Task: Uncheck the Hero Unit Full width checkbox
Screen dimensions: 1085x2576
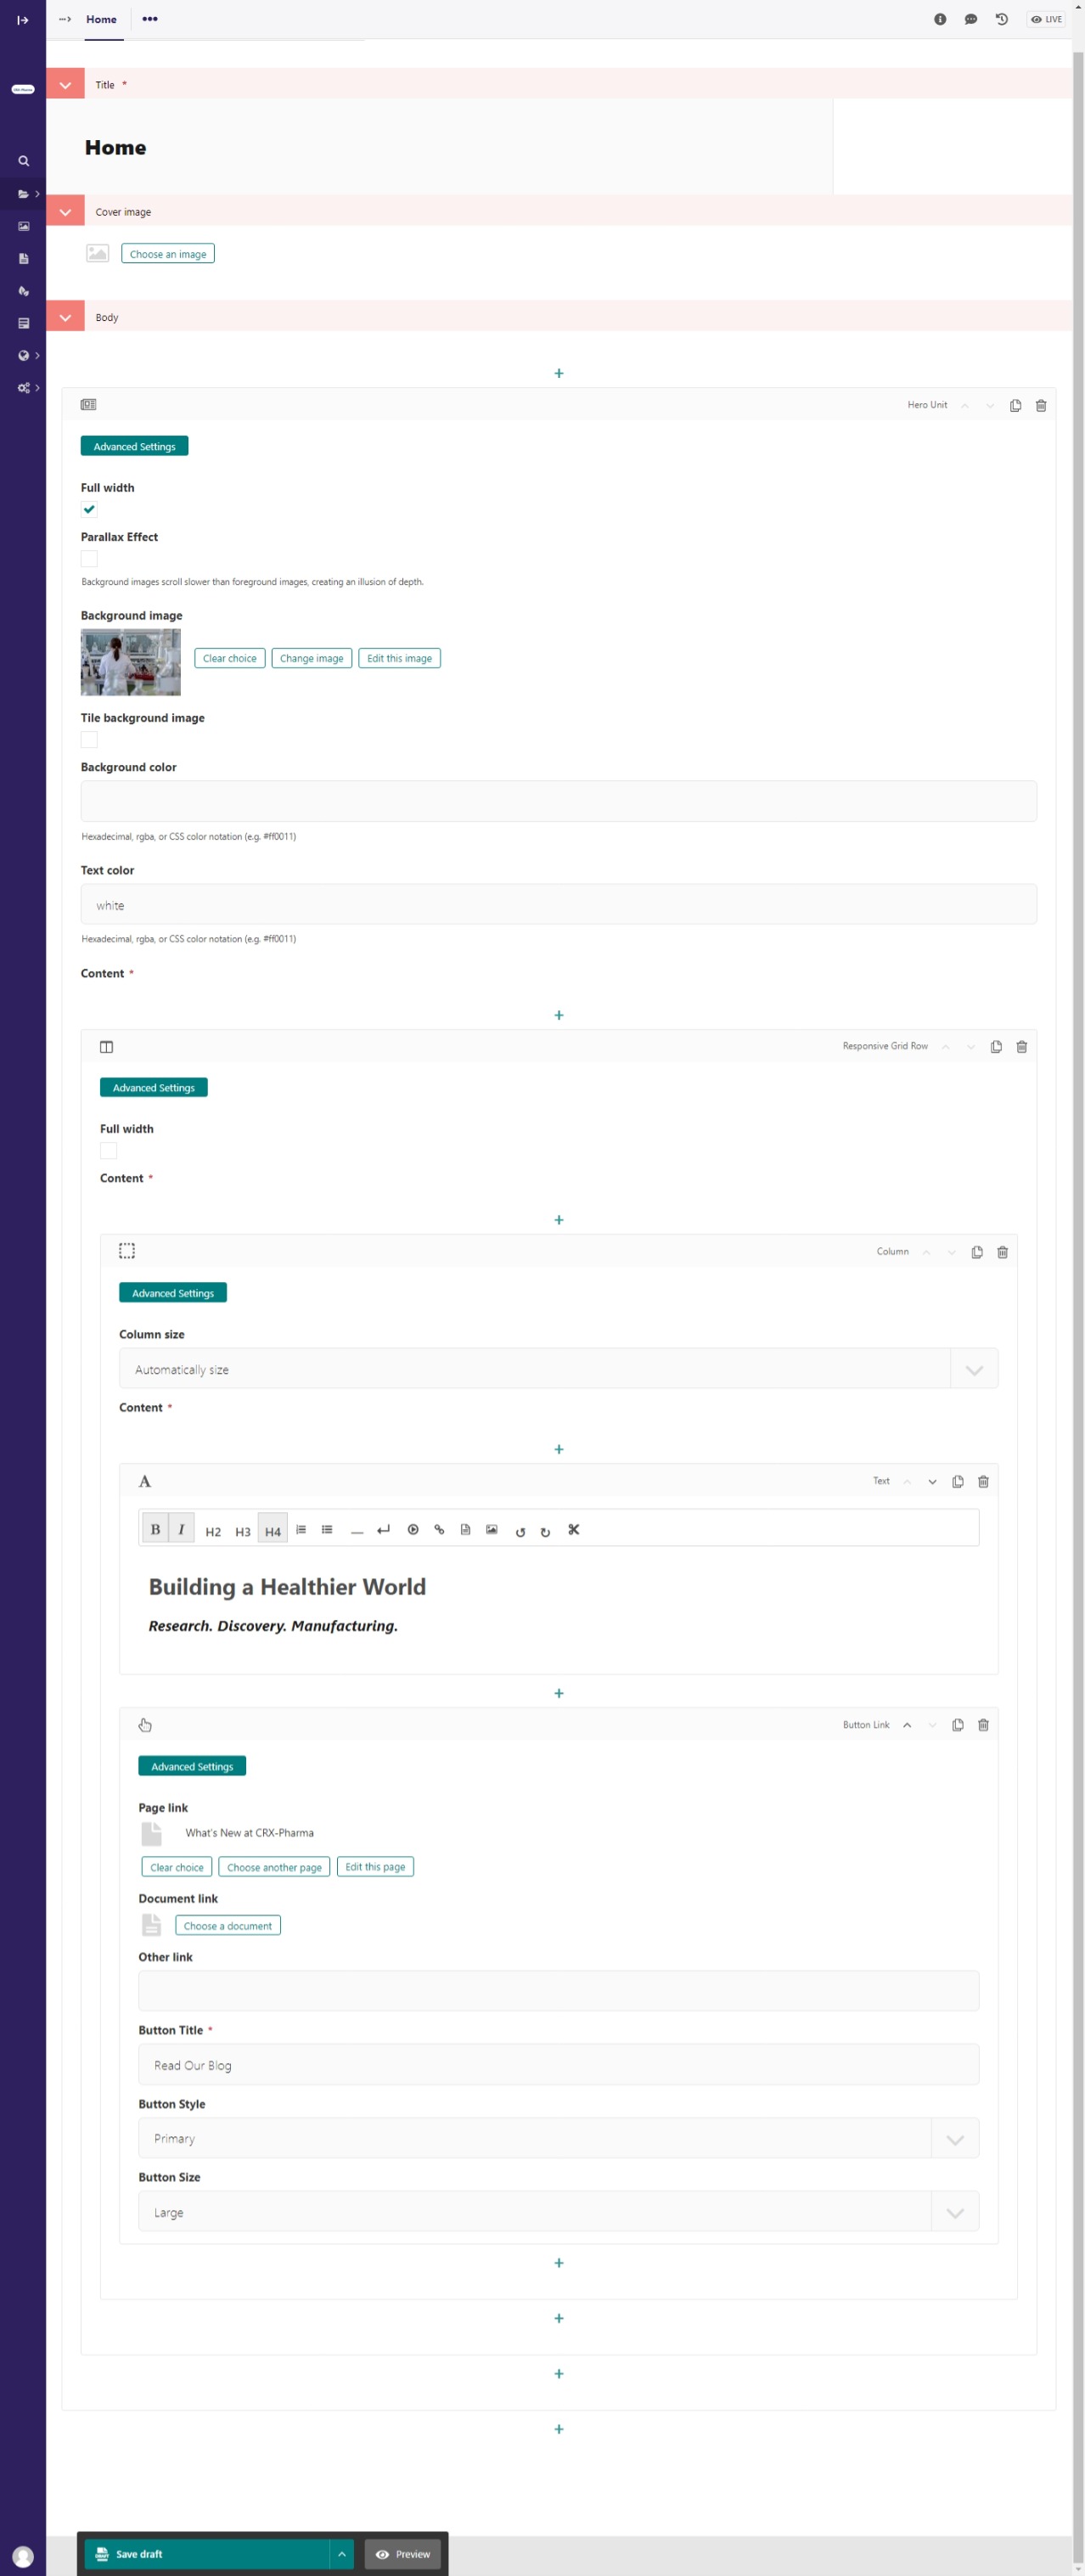Action: click(x=89, y=510)
